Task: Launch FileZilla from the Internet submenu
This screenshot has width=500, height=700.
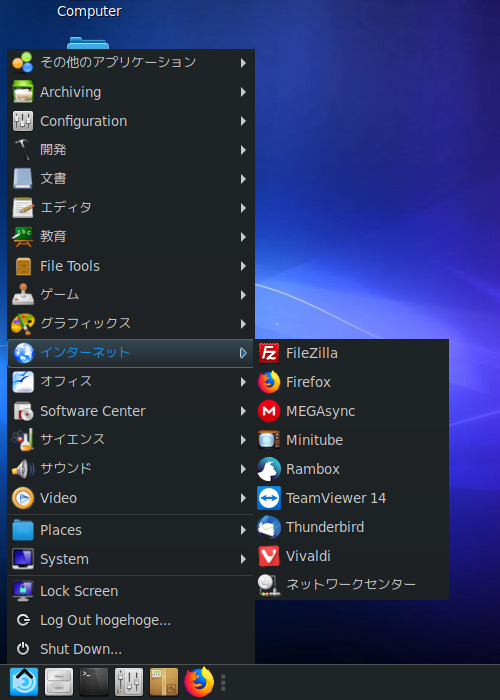Action: [351, 353]
